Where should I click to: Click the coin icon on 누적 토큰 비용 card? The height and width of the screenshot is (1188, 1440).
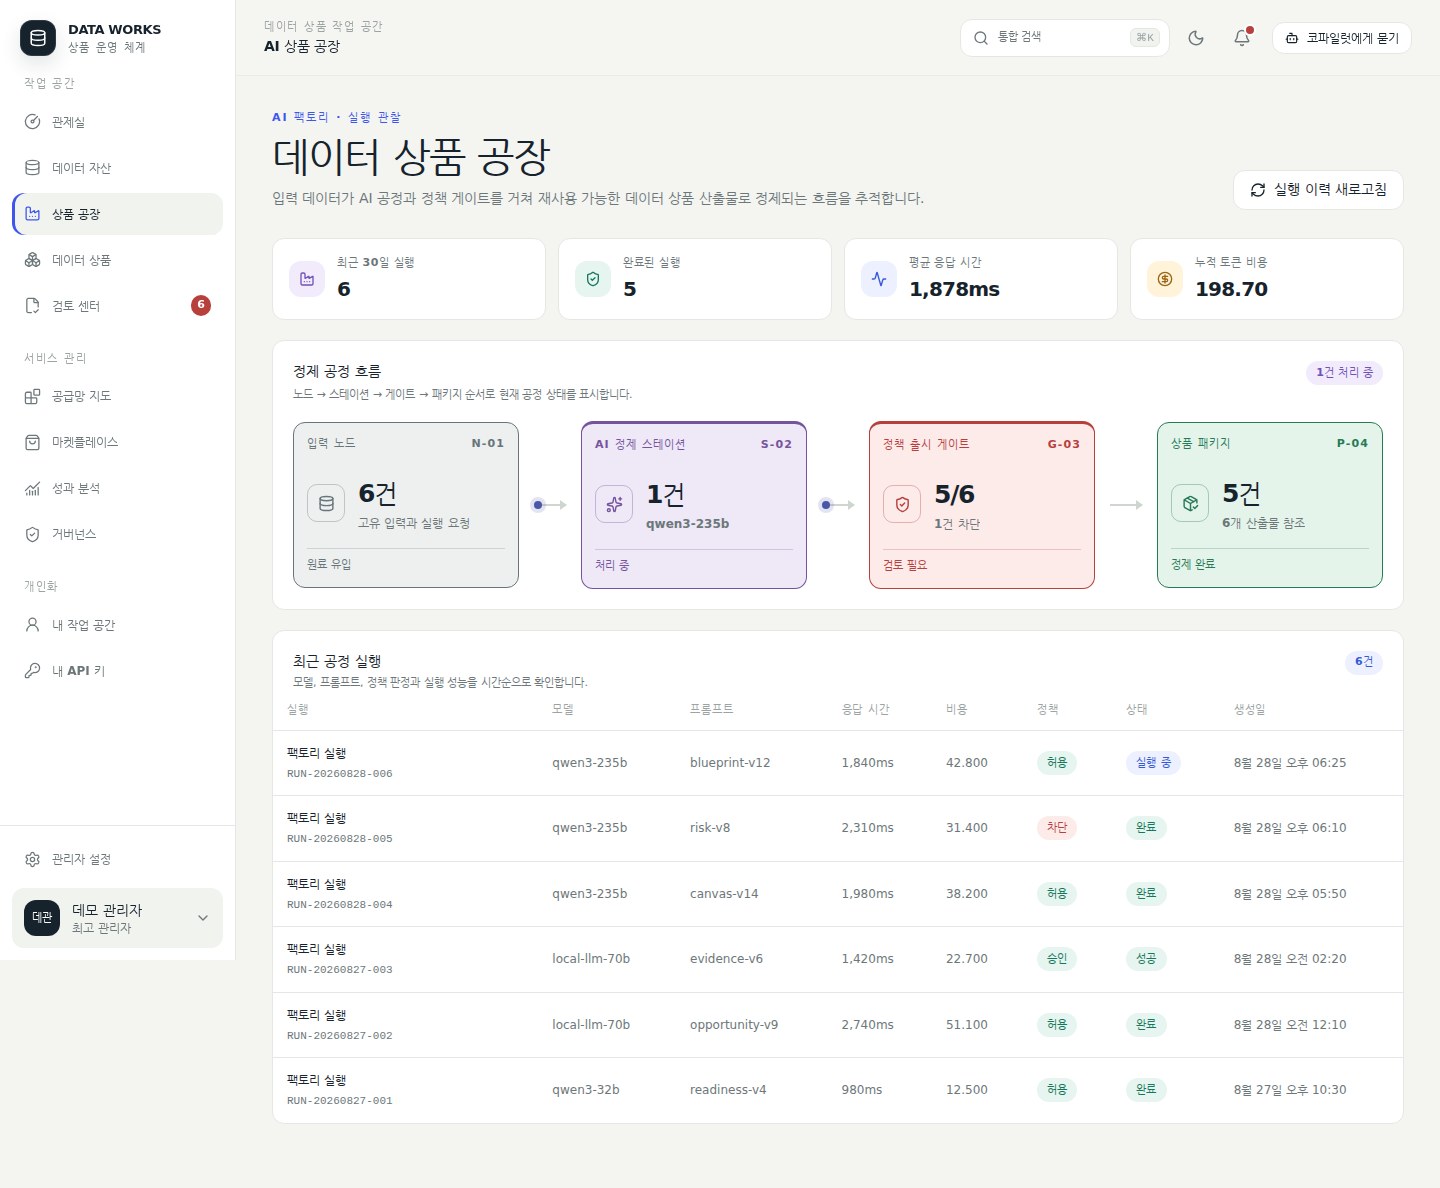pyautogui.click(x=1165, y=279)
